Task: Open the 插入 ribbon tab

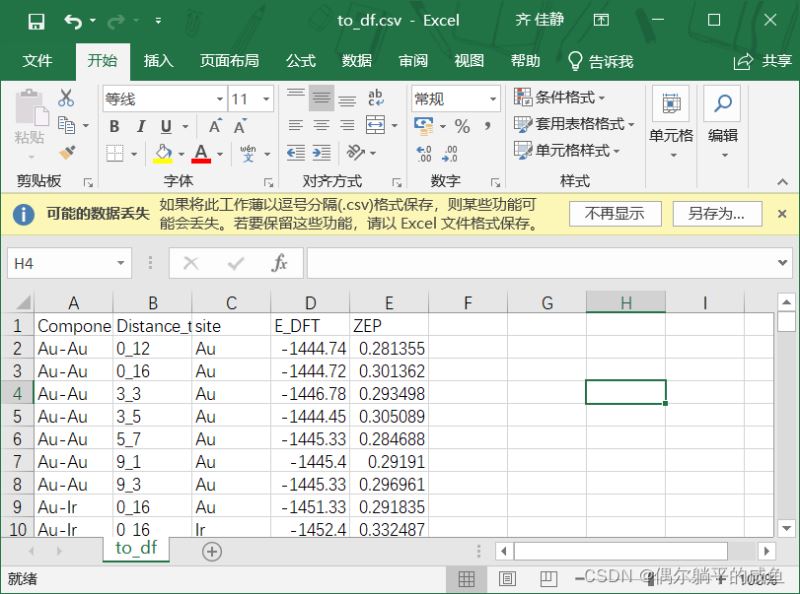Action: point(158,61)
